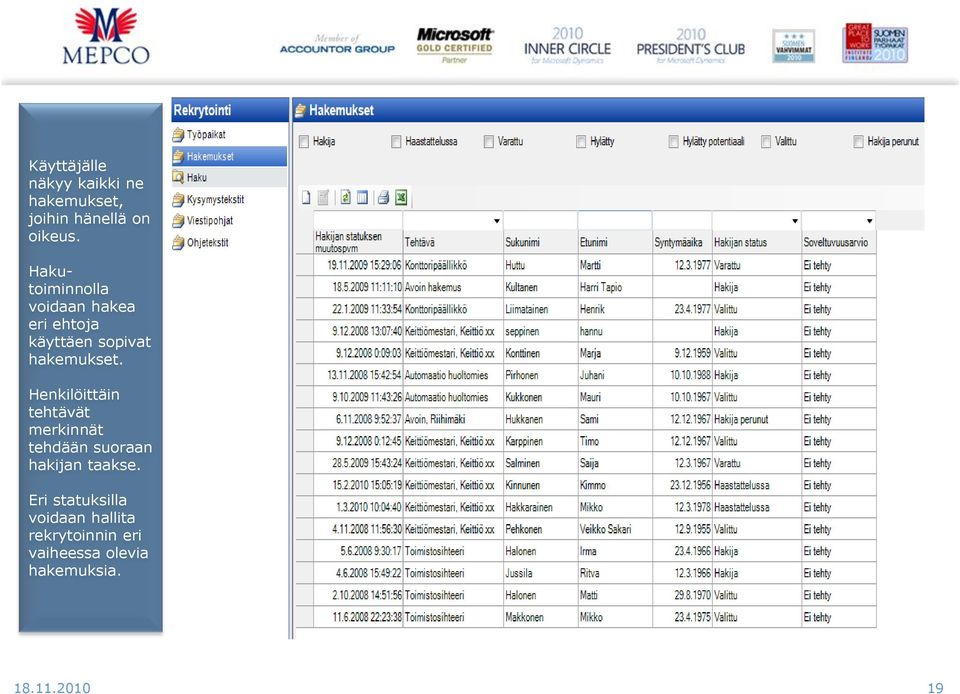
Task: Tick the Valittu checkbox
Action: (x=766, y=142)
